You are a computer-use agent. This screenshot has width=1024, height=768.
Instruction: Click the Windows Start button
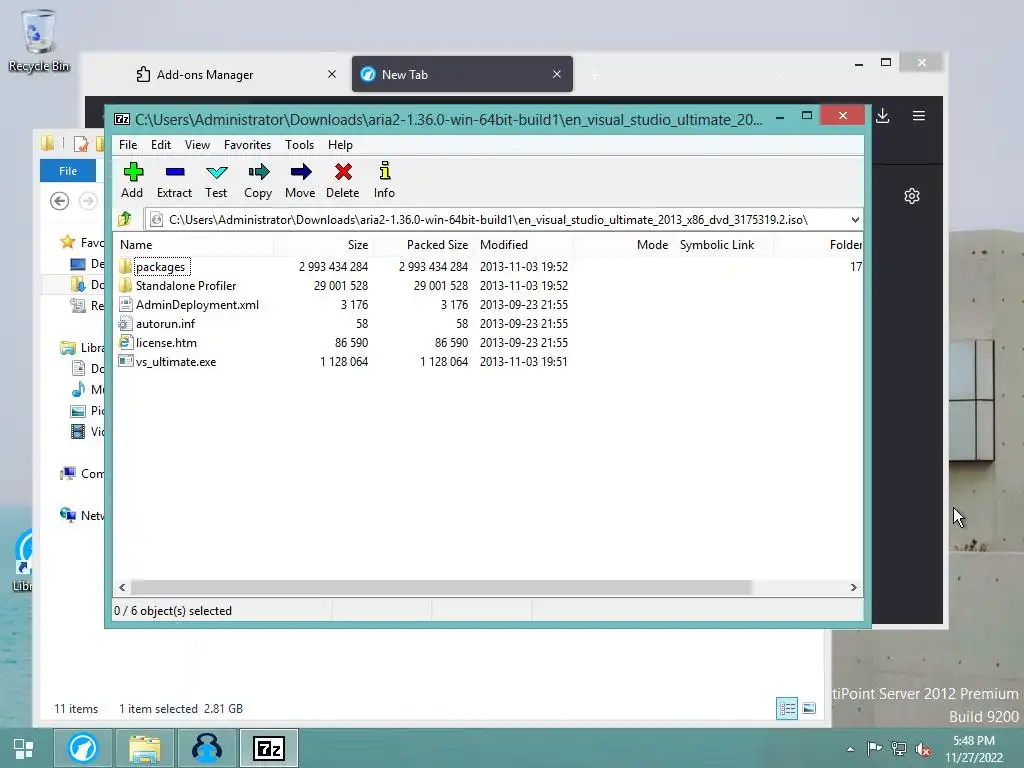tap(24, 748)
